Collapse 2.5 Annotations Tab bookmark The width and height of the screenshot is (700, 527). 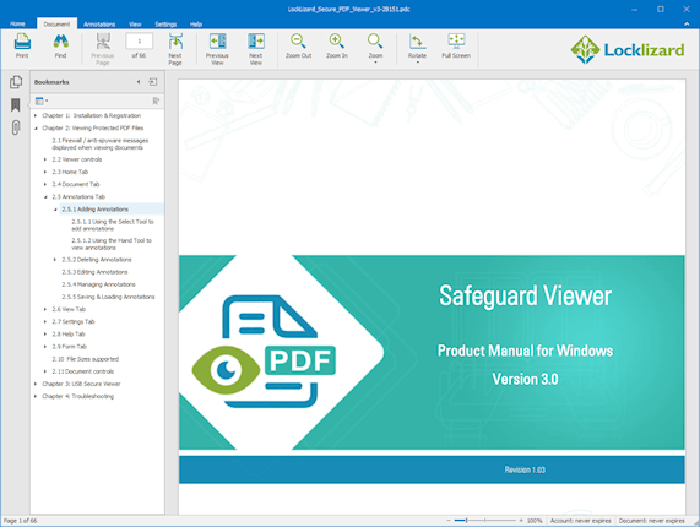coord(45,197)
